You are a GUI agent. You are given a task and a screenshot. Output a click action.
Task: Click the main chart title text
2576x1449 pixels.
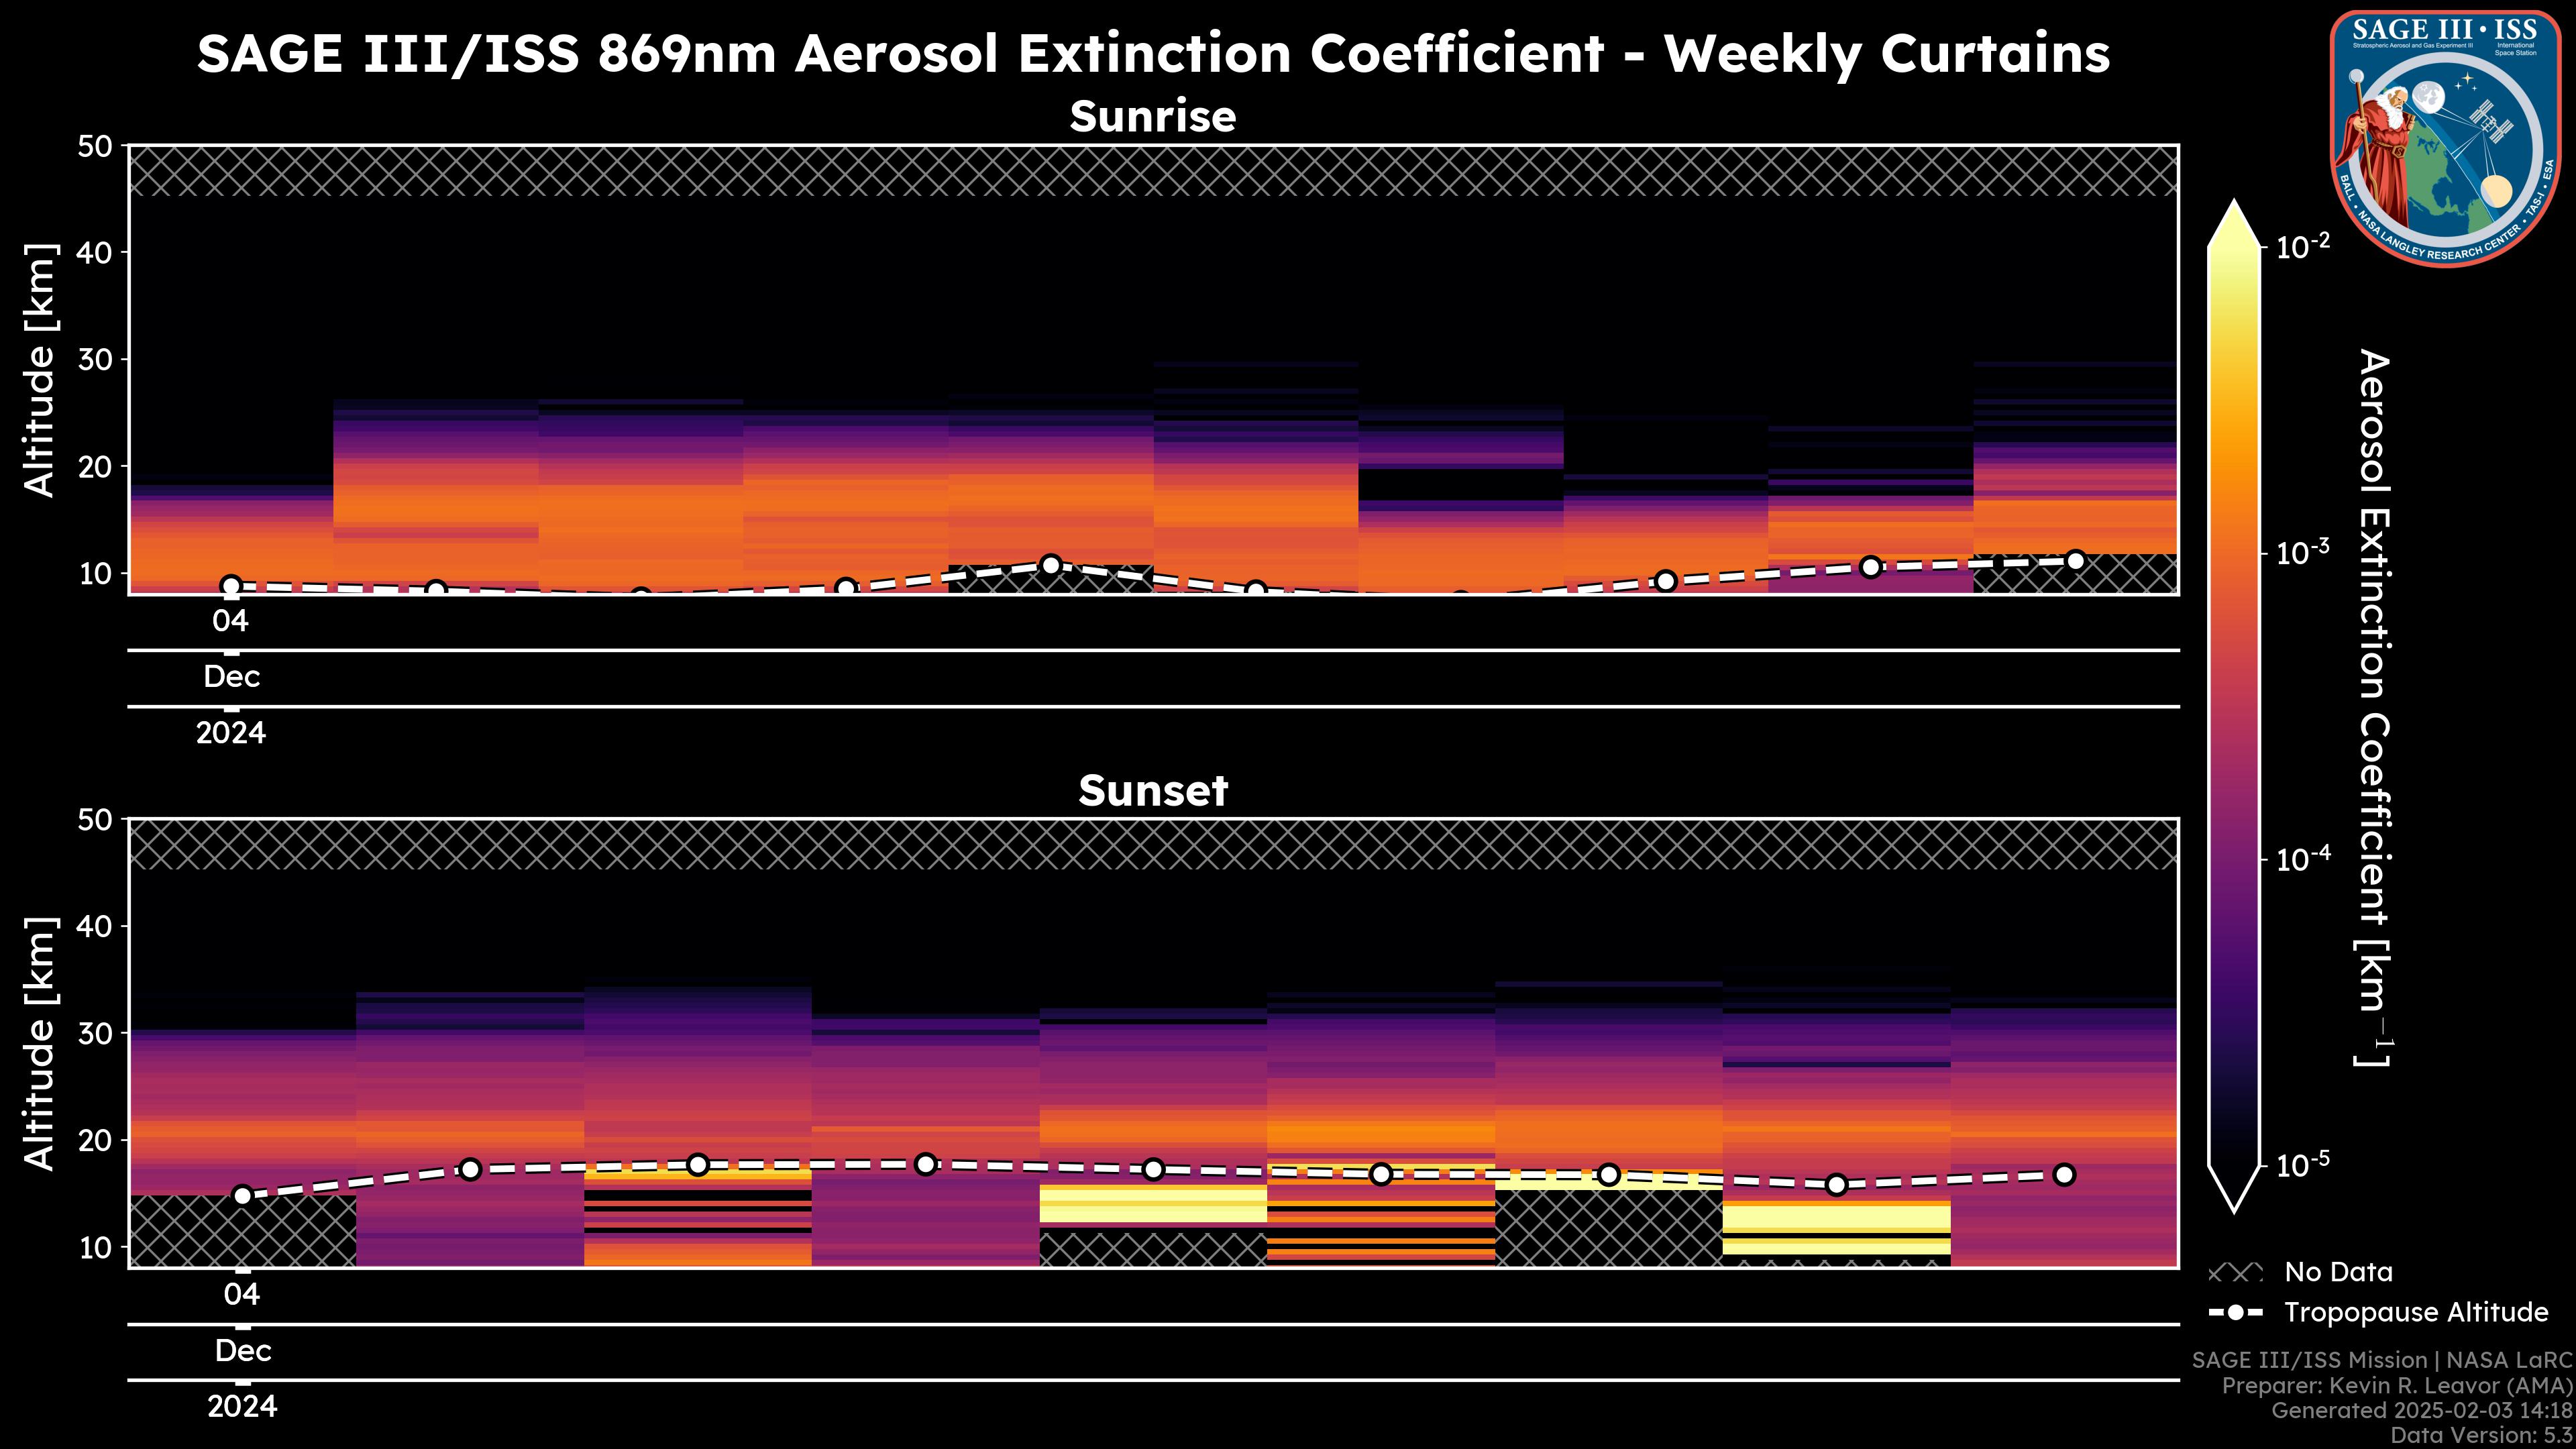tap(1152, 53)
